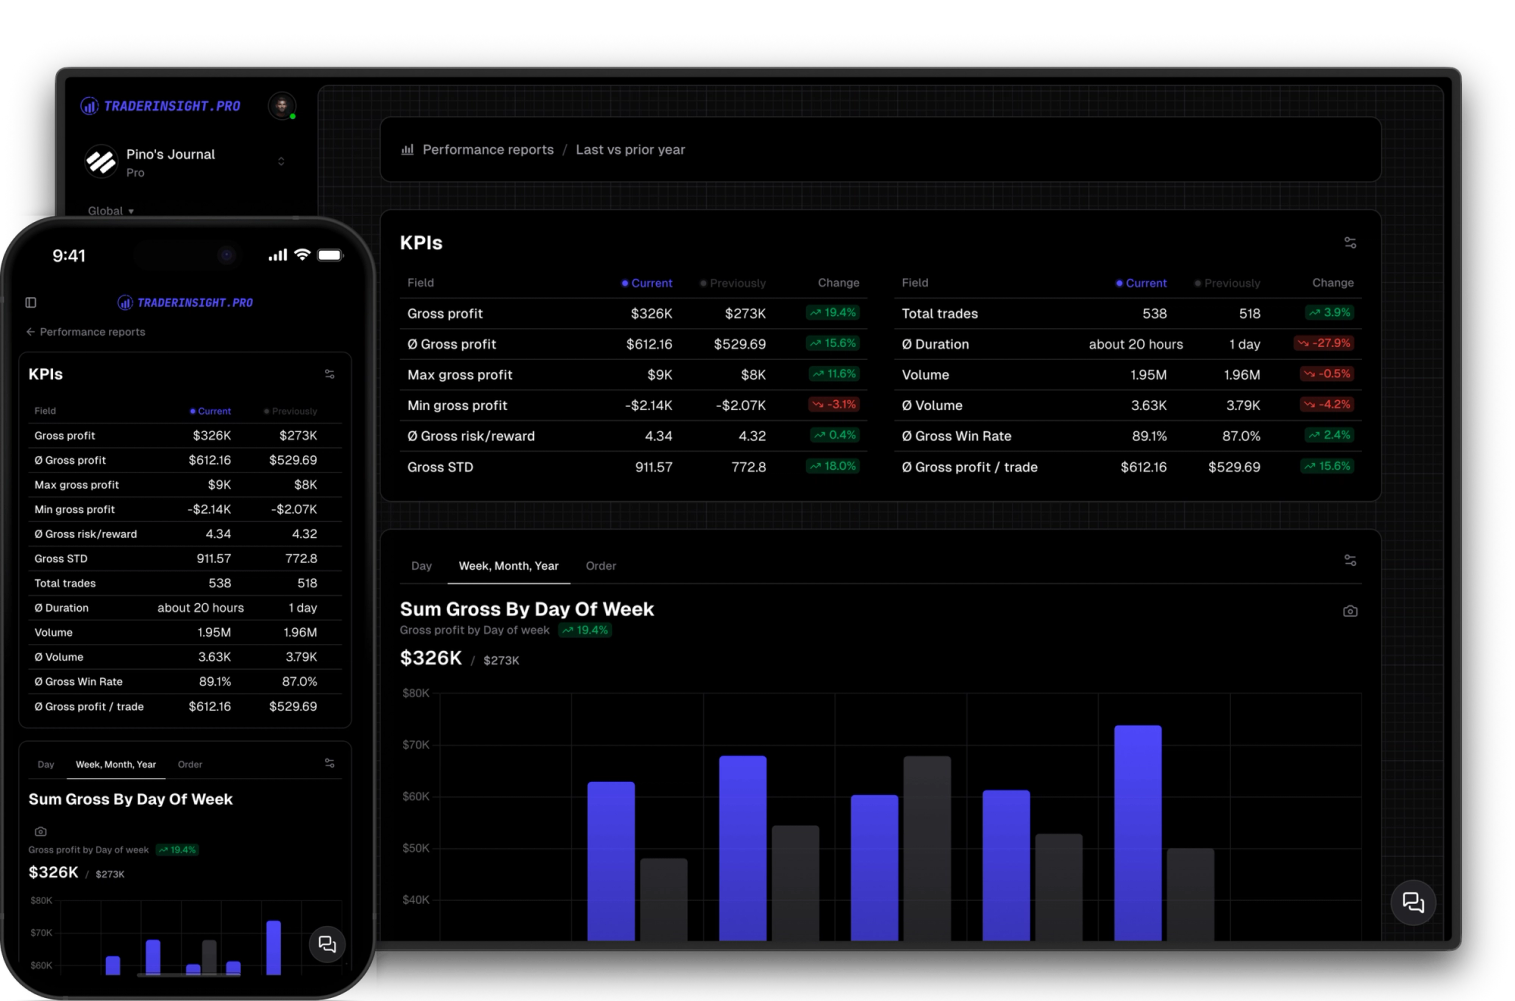The image size is (1515, 1001).
Task: Click the camera export icon on Sum Gross chart
Action: [x=1349, y=610]
